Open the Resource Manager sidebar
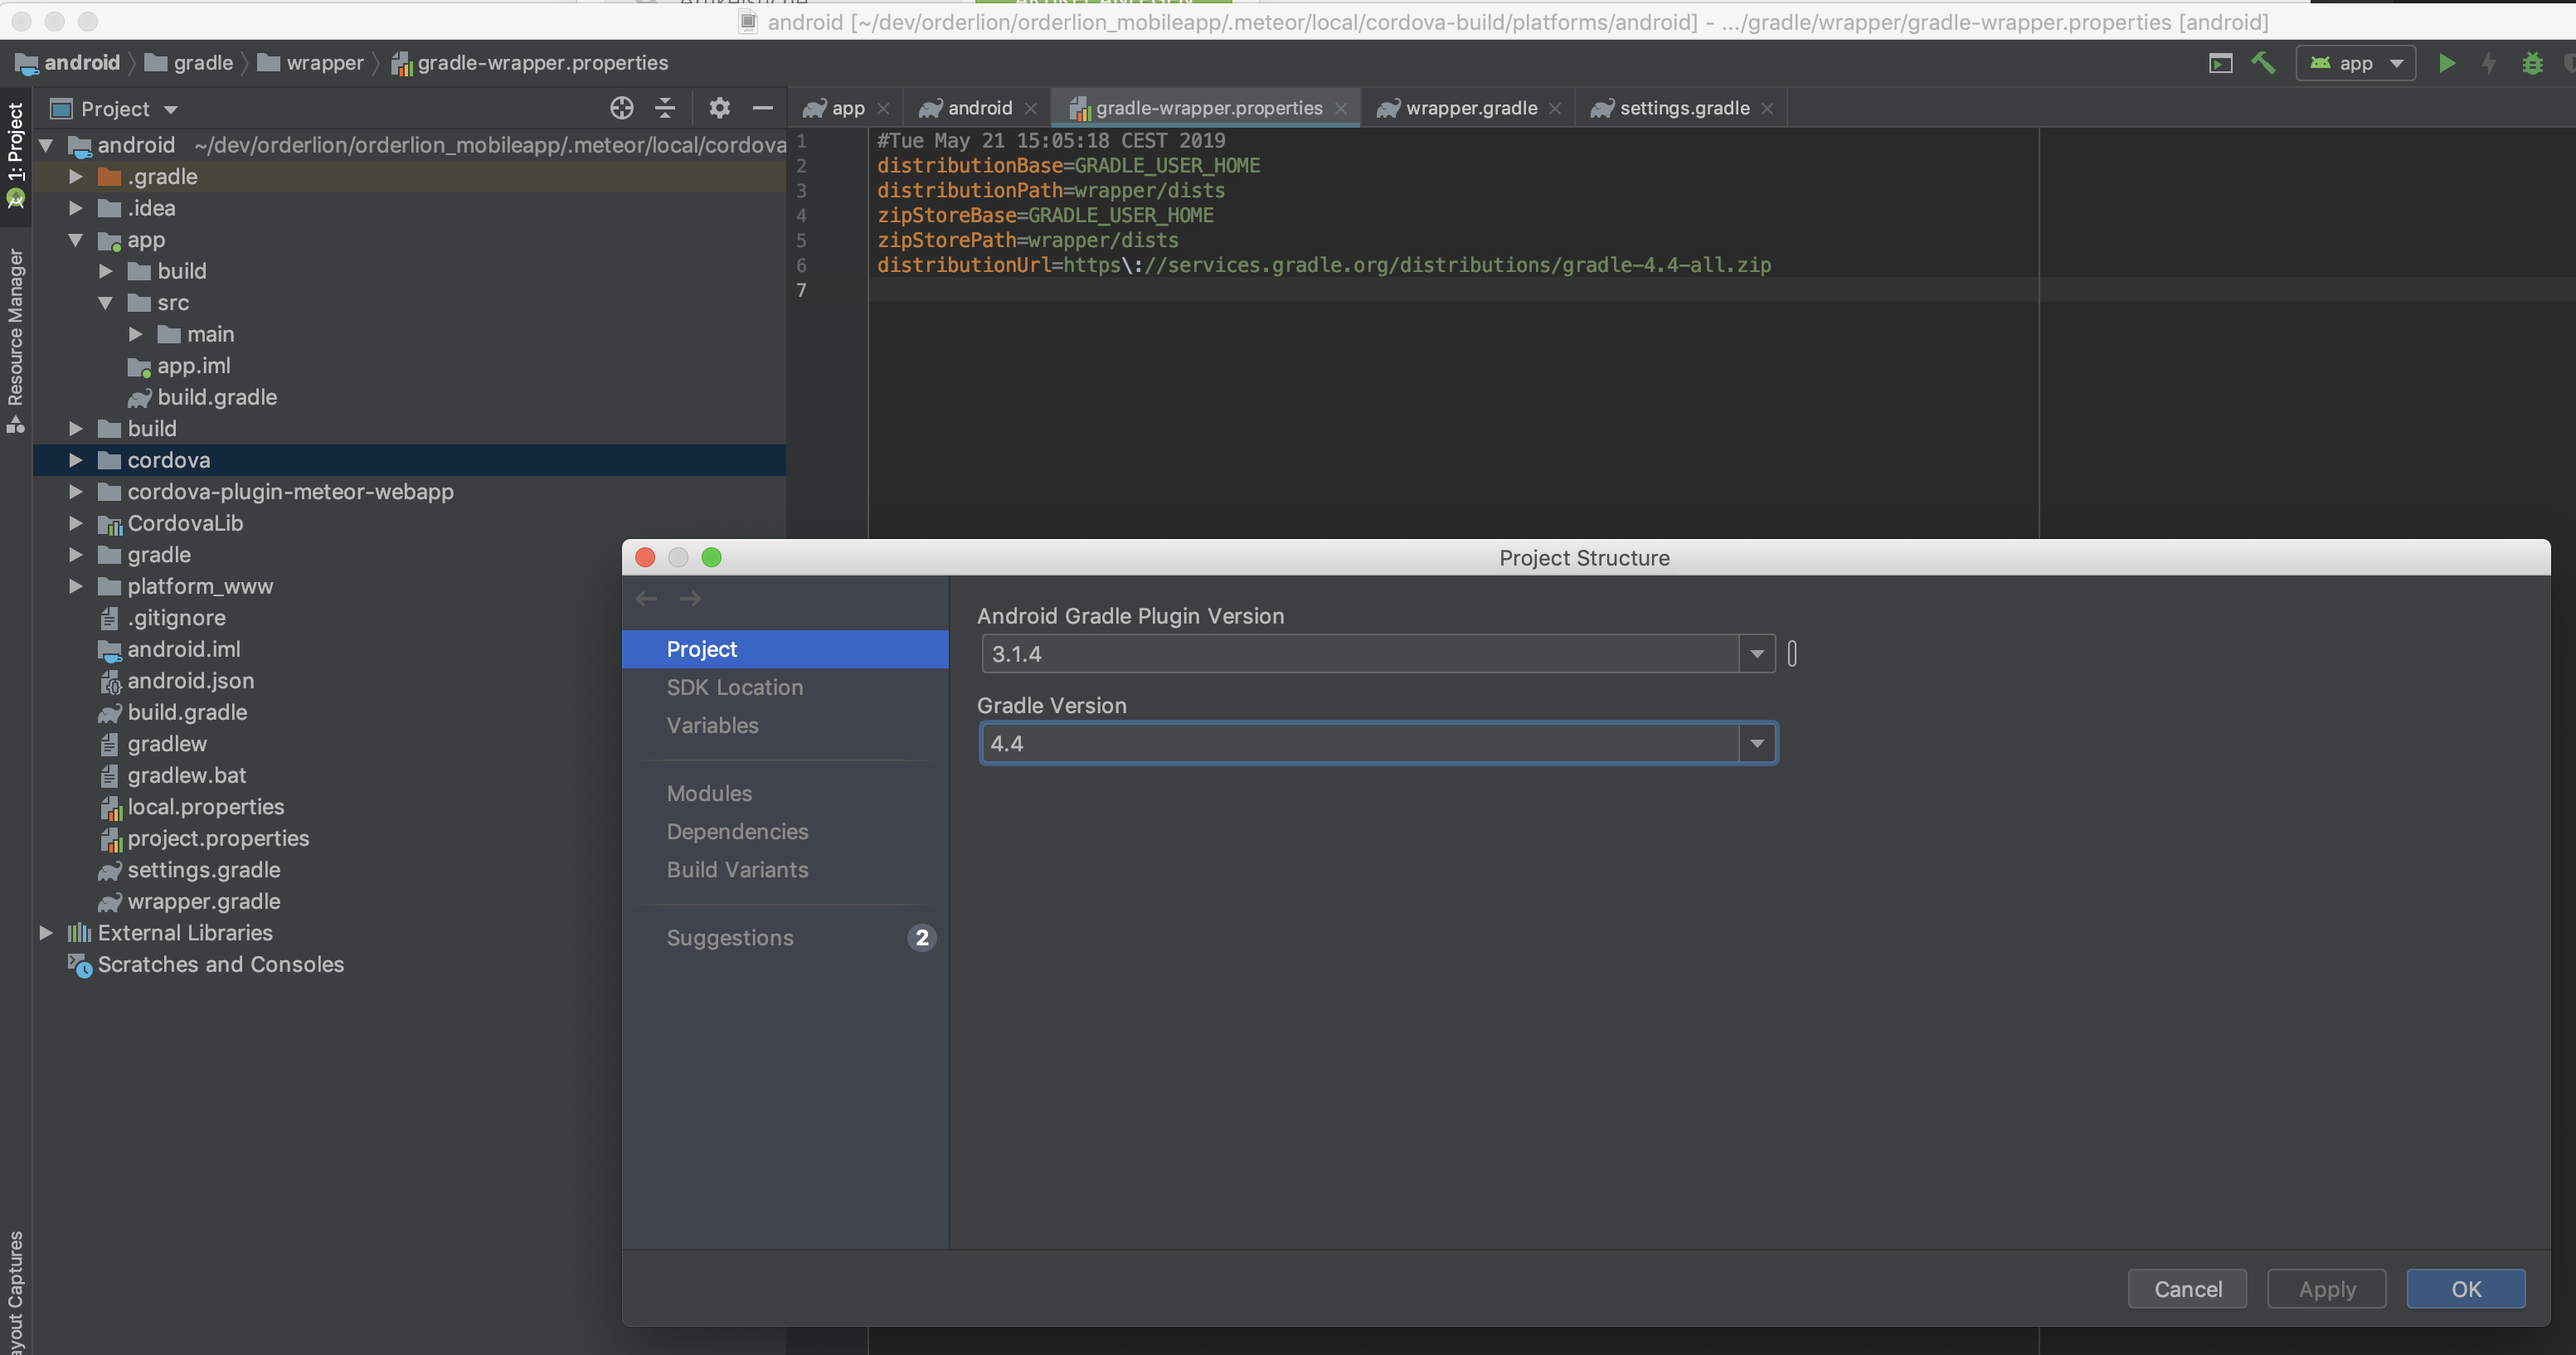The height and width of the screenshot is (1355, 2576). (15, 330)
